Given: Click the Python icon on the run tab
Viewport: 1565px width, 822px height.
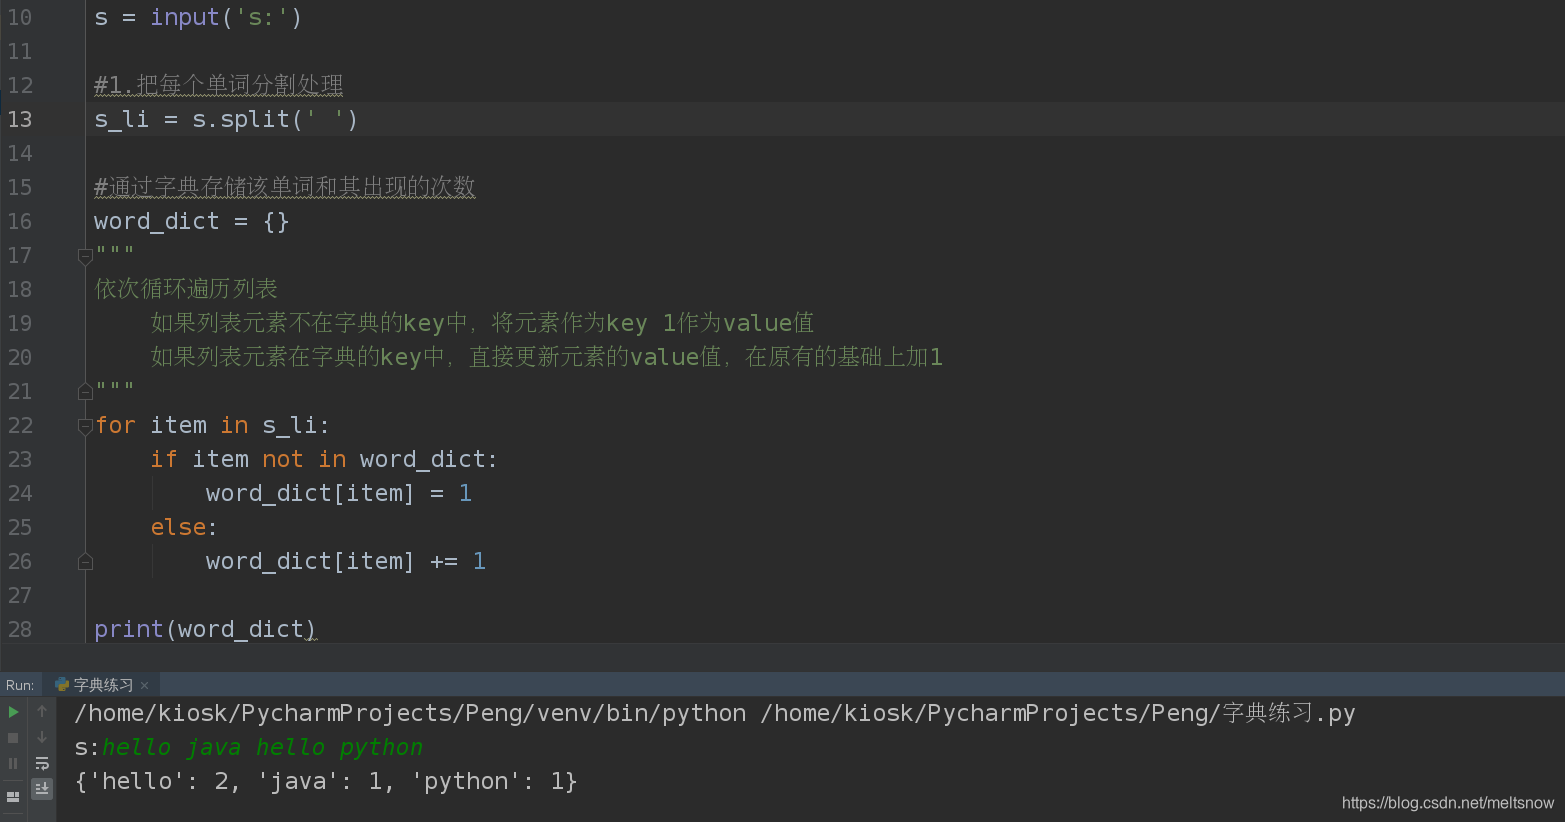Looking at the screenshot, I should 62,685.
